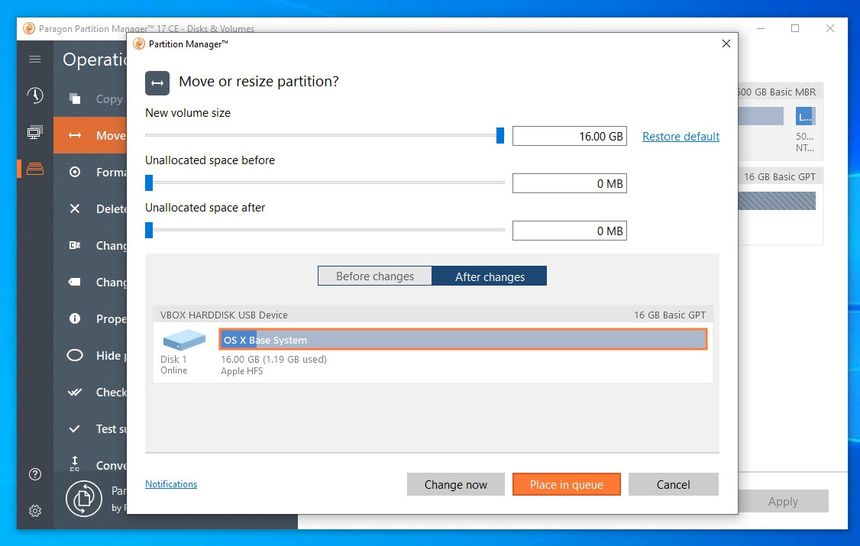
Task: Click the computer monitor icon in sidebar
Action: click(35, 133)
